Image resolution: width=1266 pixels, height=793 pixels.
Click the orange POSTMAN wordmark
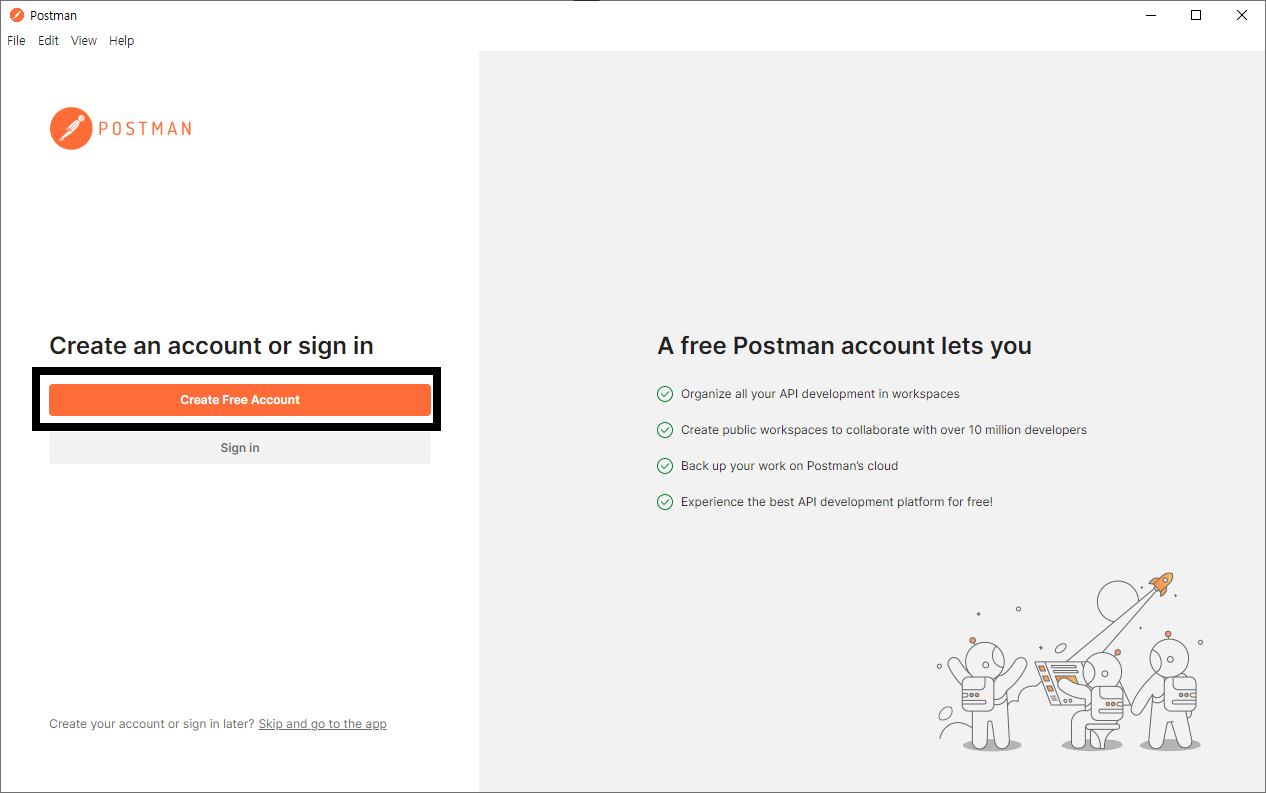pos(143,128)
